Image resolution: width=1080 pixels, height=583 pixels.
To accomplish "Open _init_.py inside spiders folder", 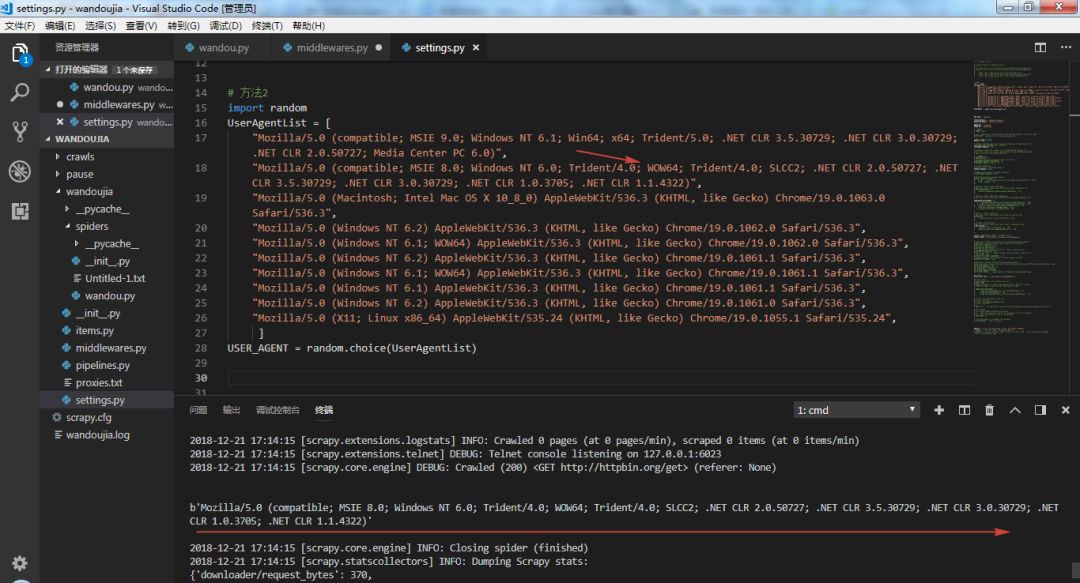I will pyautogui.click(x=107, y=261).
